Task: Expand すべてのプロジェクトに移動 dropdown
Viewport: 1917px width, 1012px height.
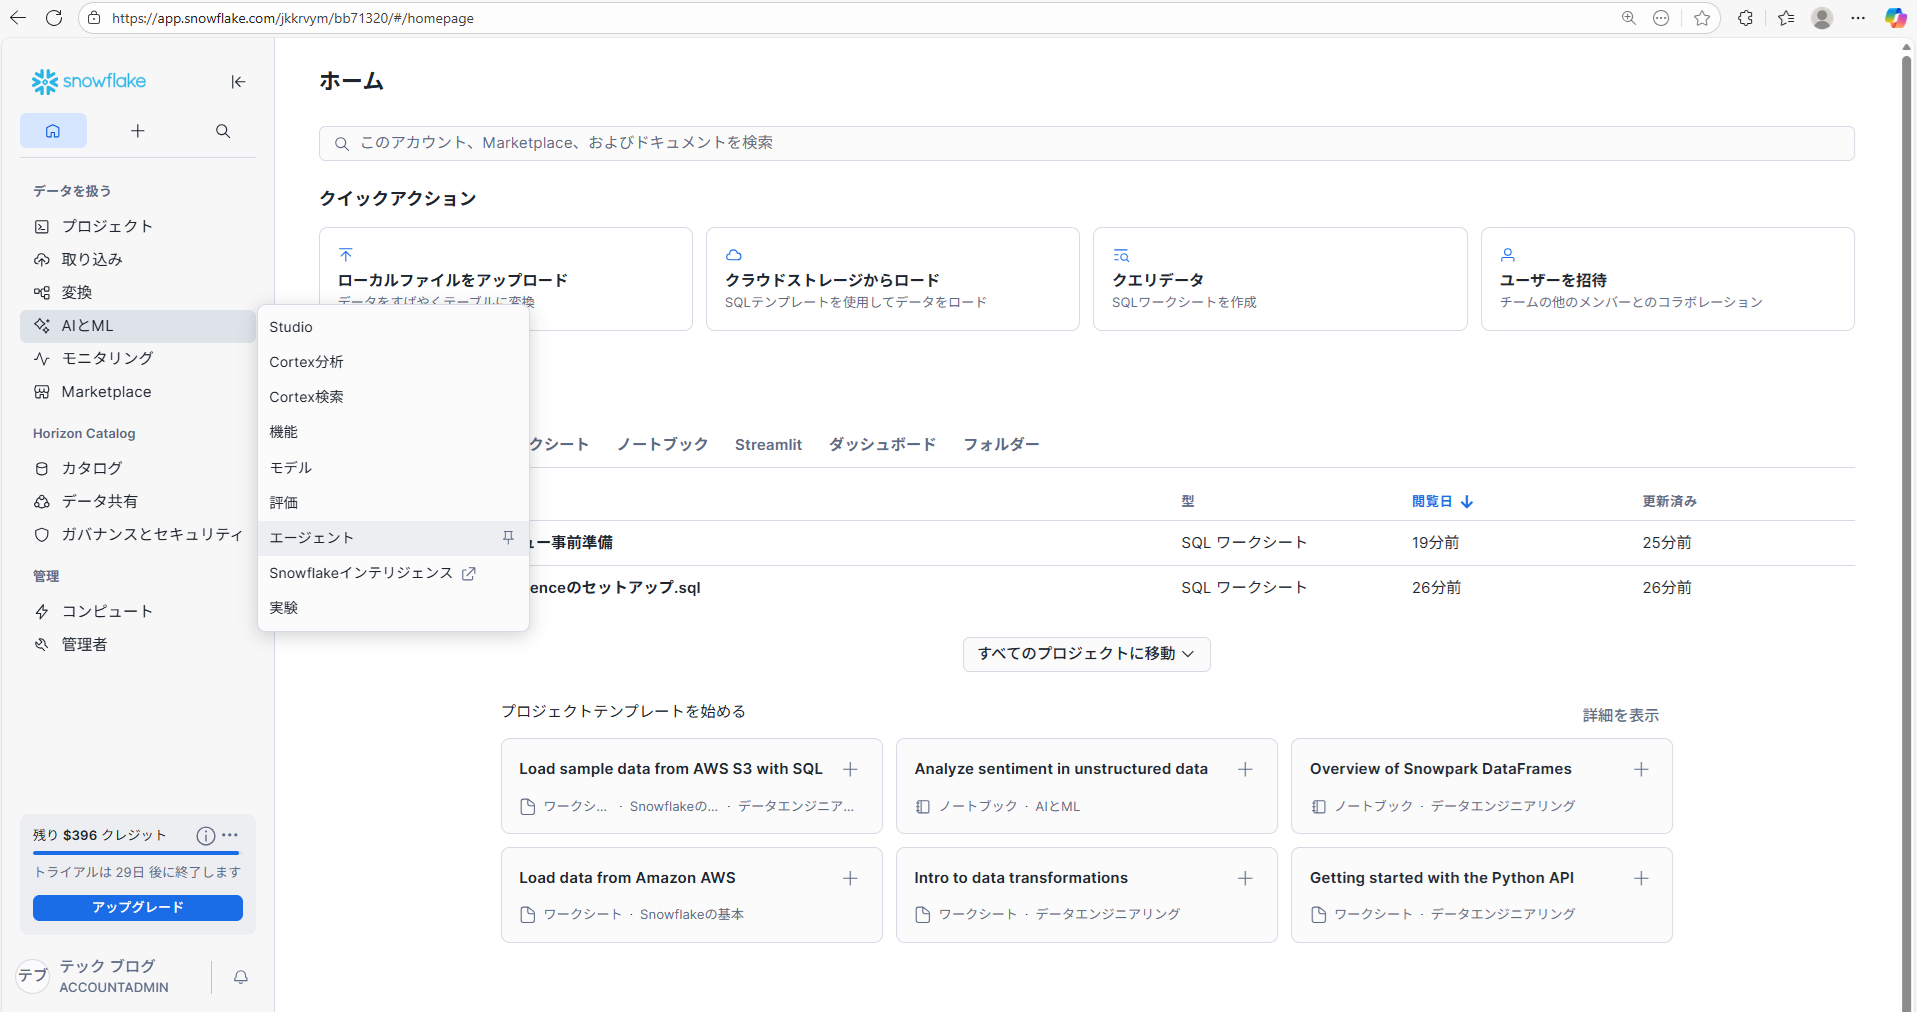Action: click(x=1086, y=654)
